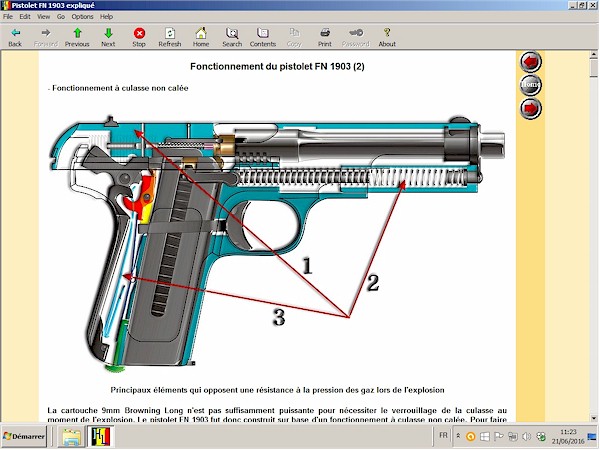Click the volume speaker icon in the tray
The image size is (600, 450).
click(527, 437)
